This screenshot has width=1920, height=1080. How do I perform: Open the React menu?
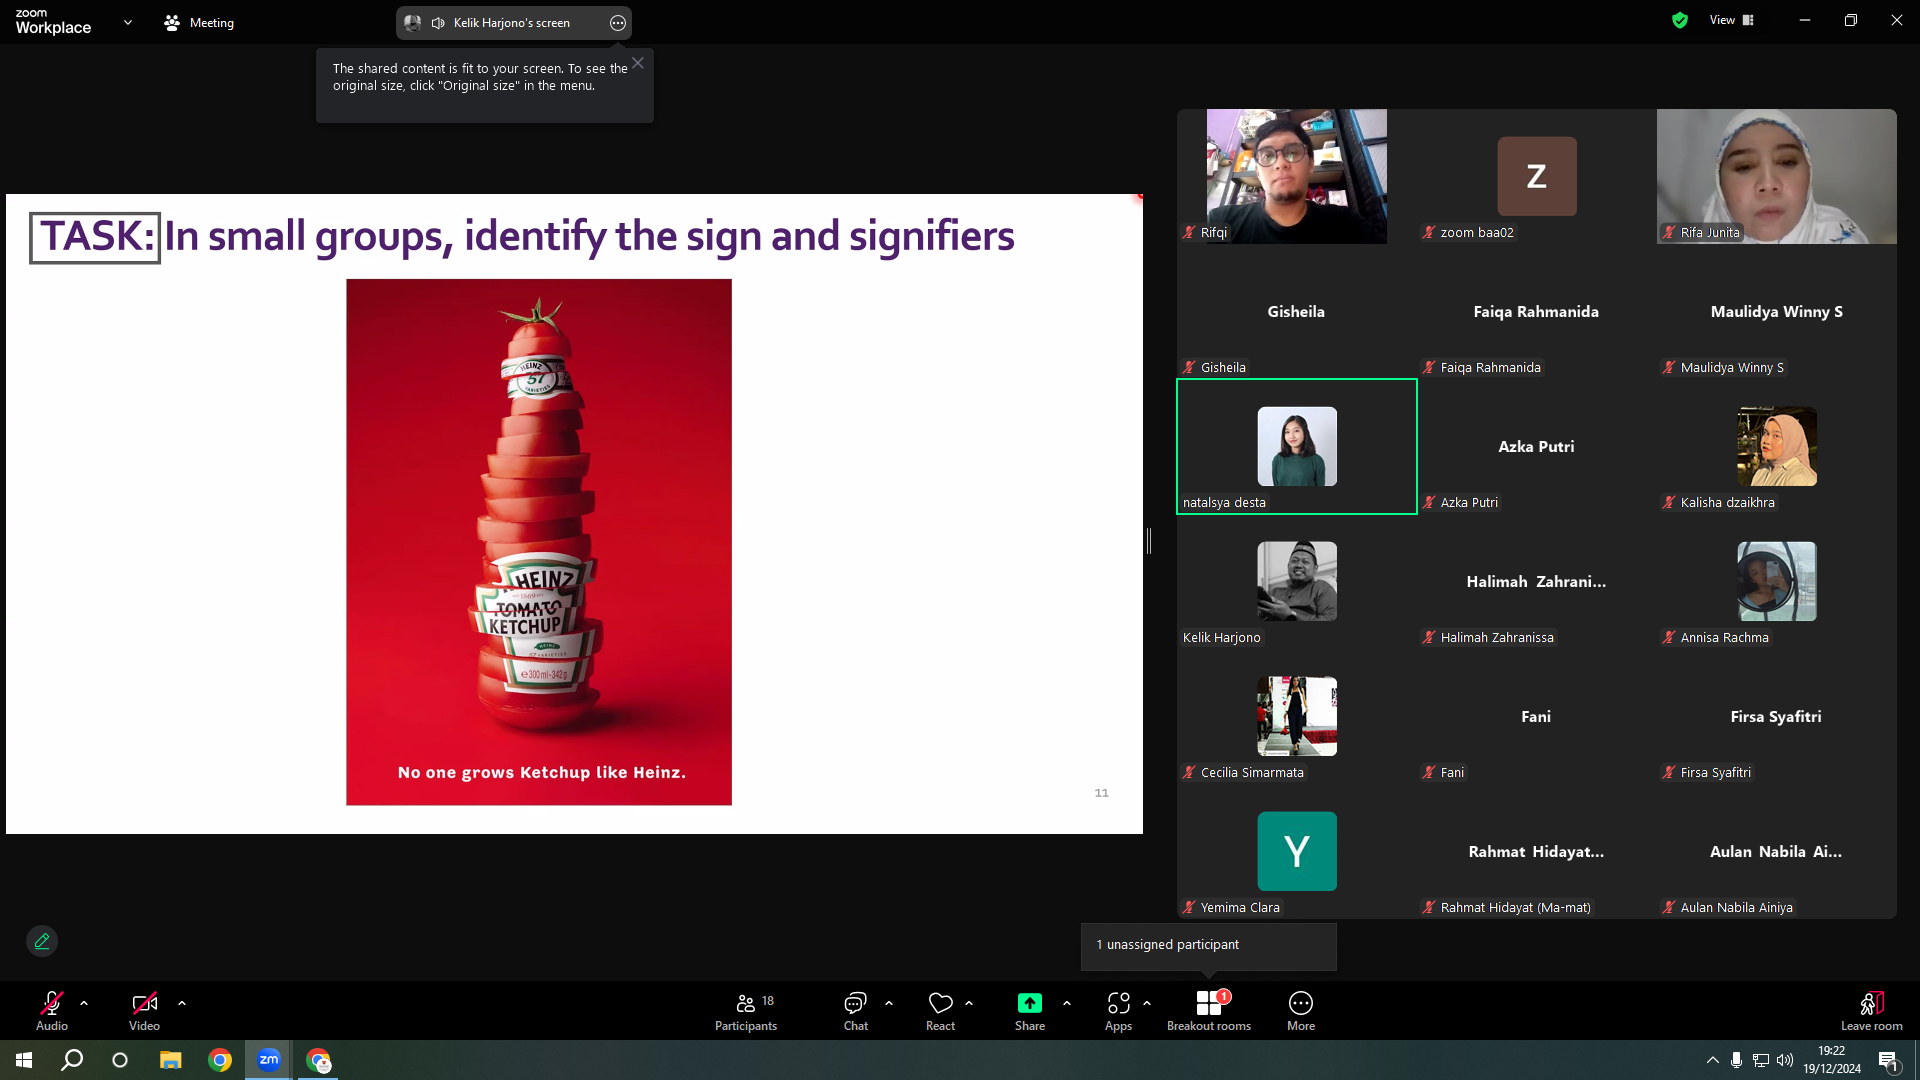[x=940, y=1010]
